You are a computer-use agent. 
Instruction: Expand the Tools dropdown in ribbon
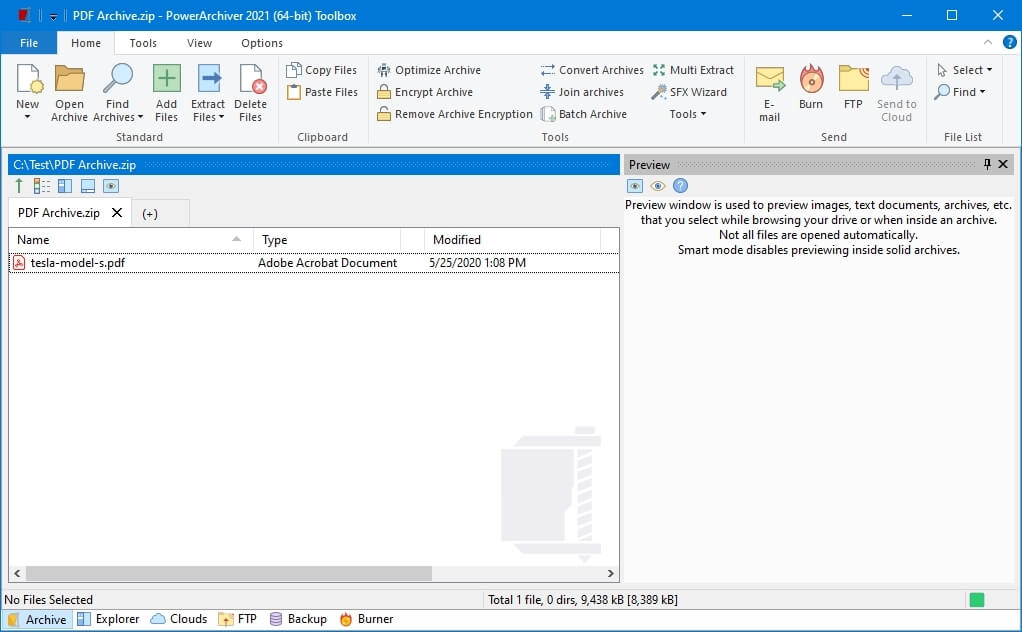coord(688,114)
